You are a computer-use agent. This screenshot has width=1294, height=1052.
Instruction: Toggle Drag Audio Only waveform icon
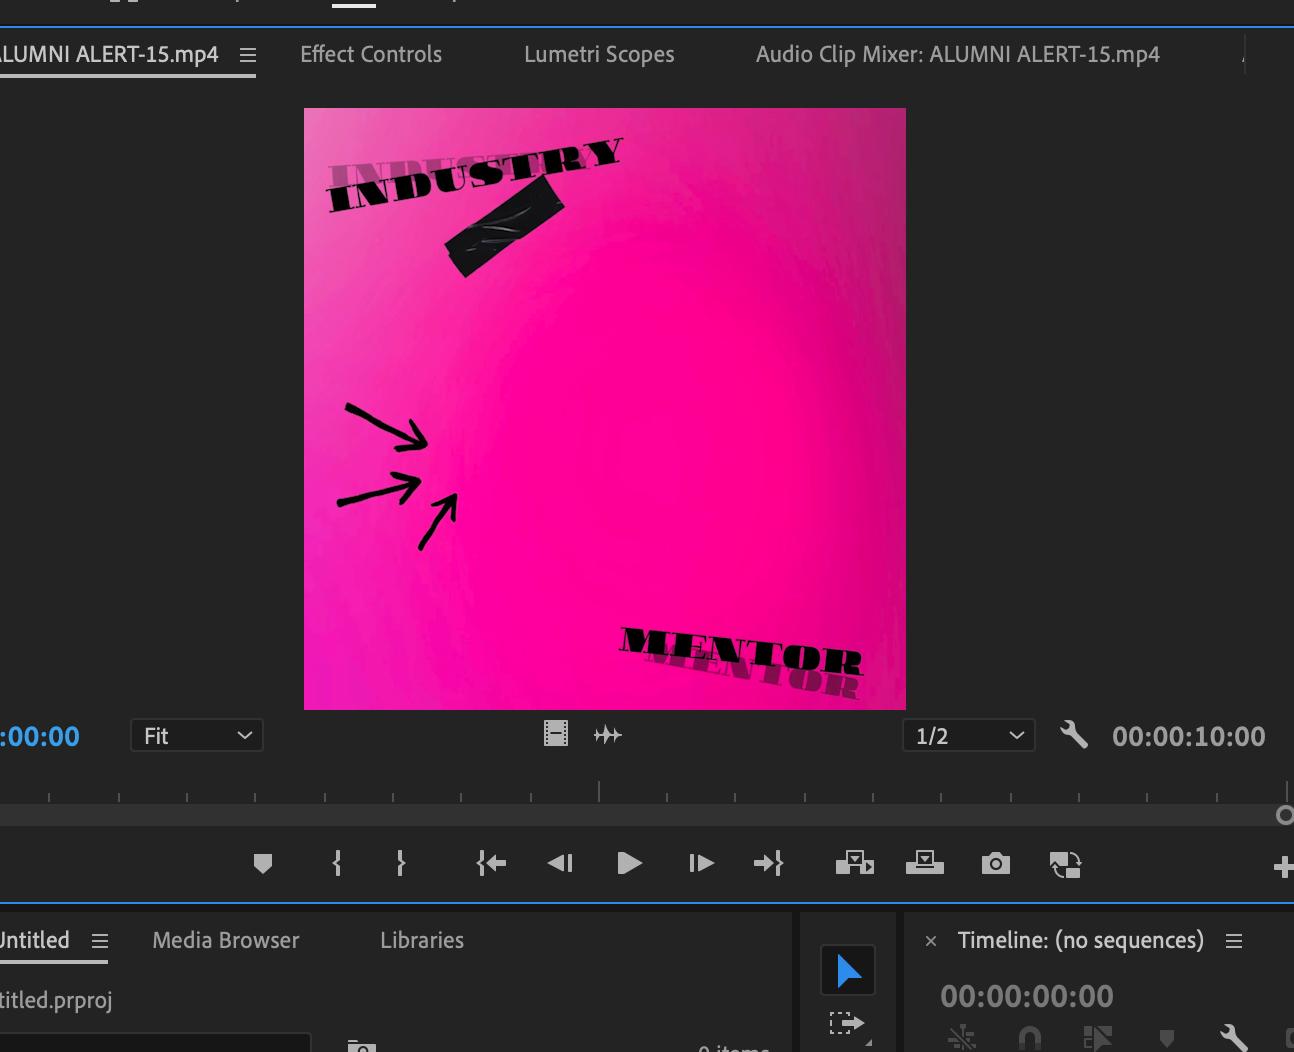608,735
